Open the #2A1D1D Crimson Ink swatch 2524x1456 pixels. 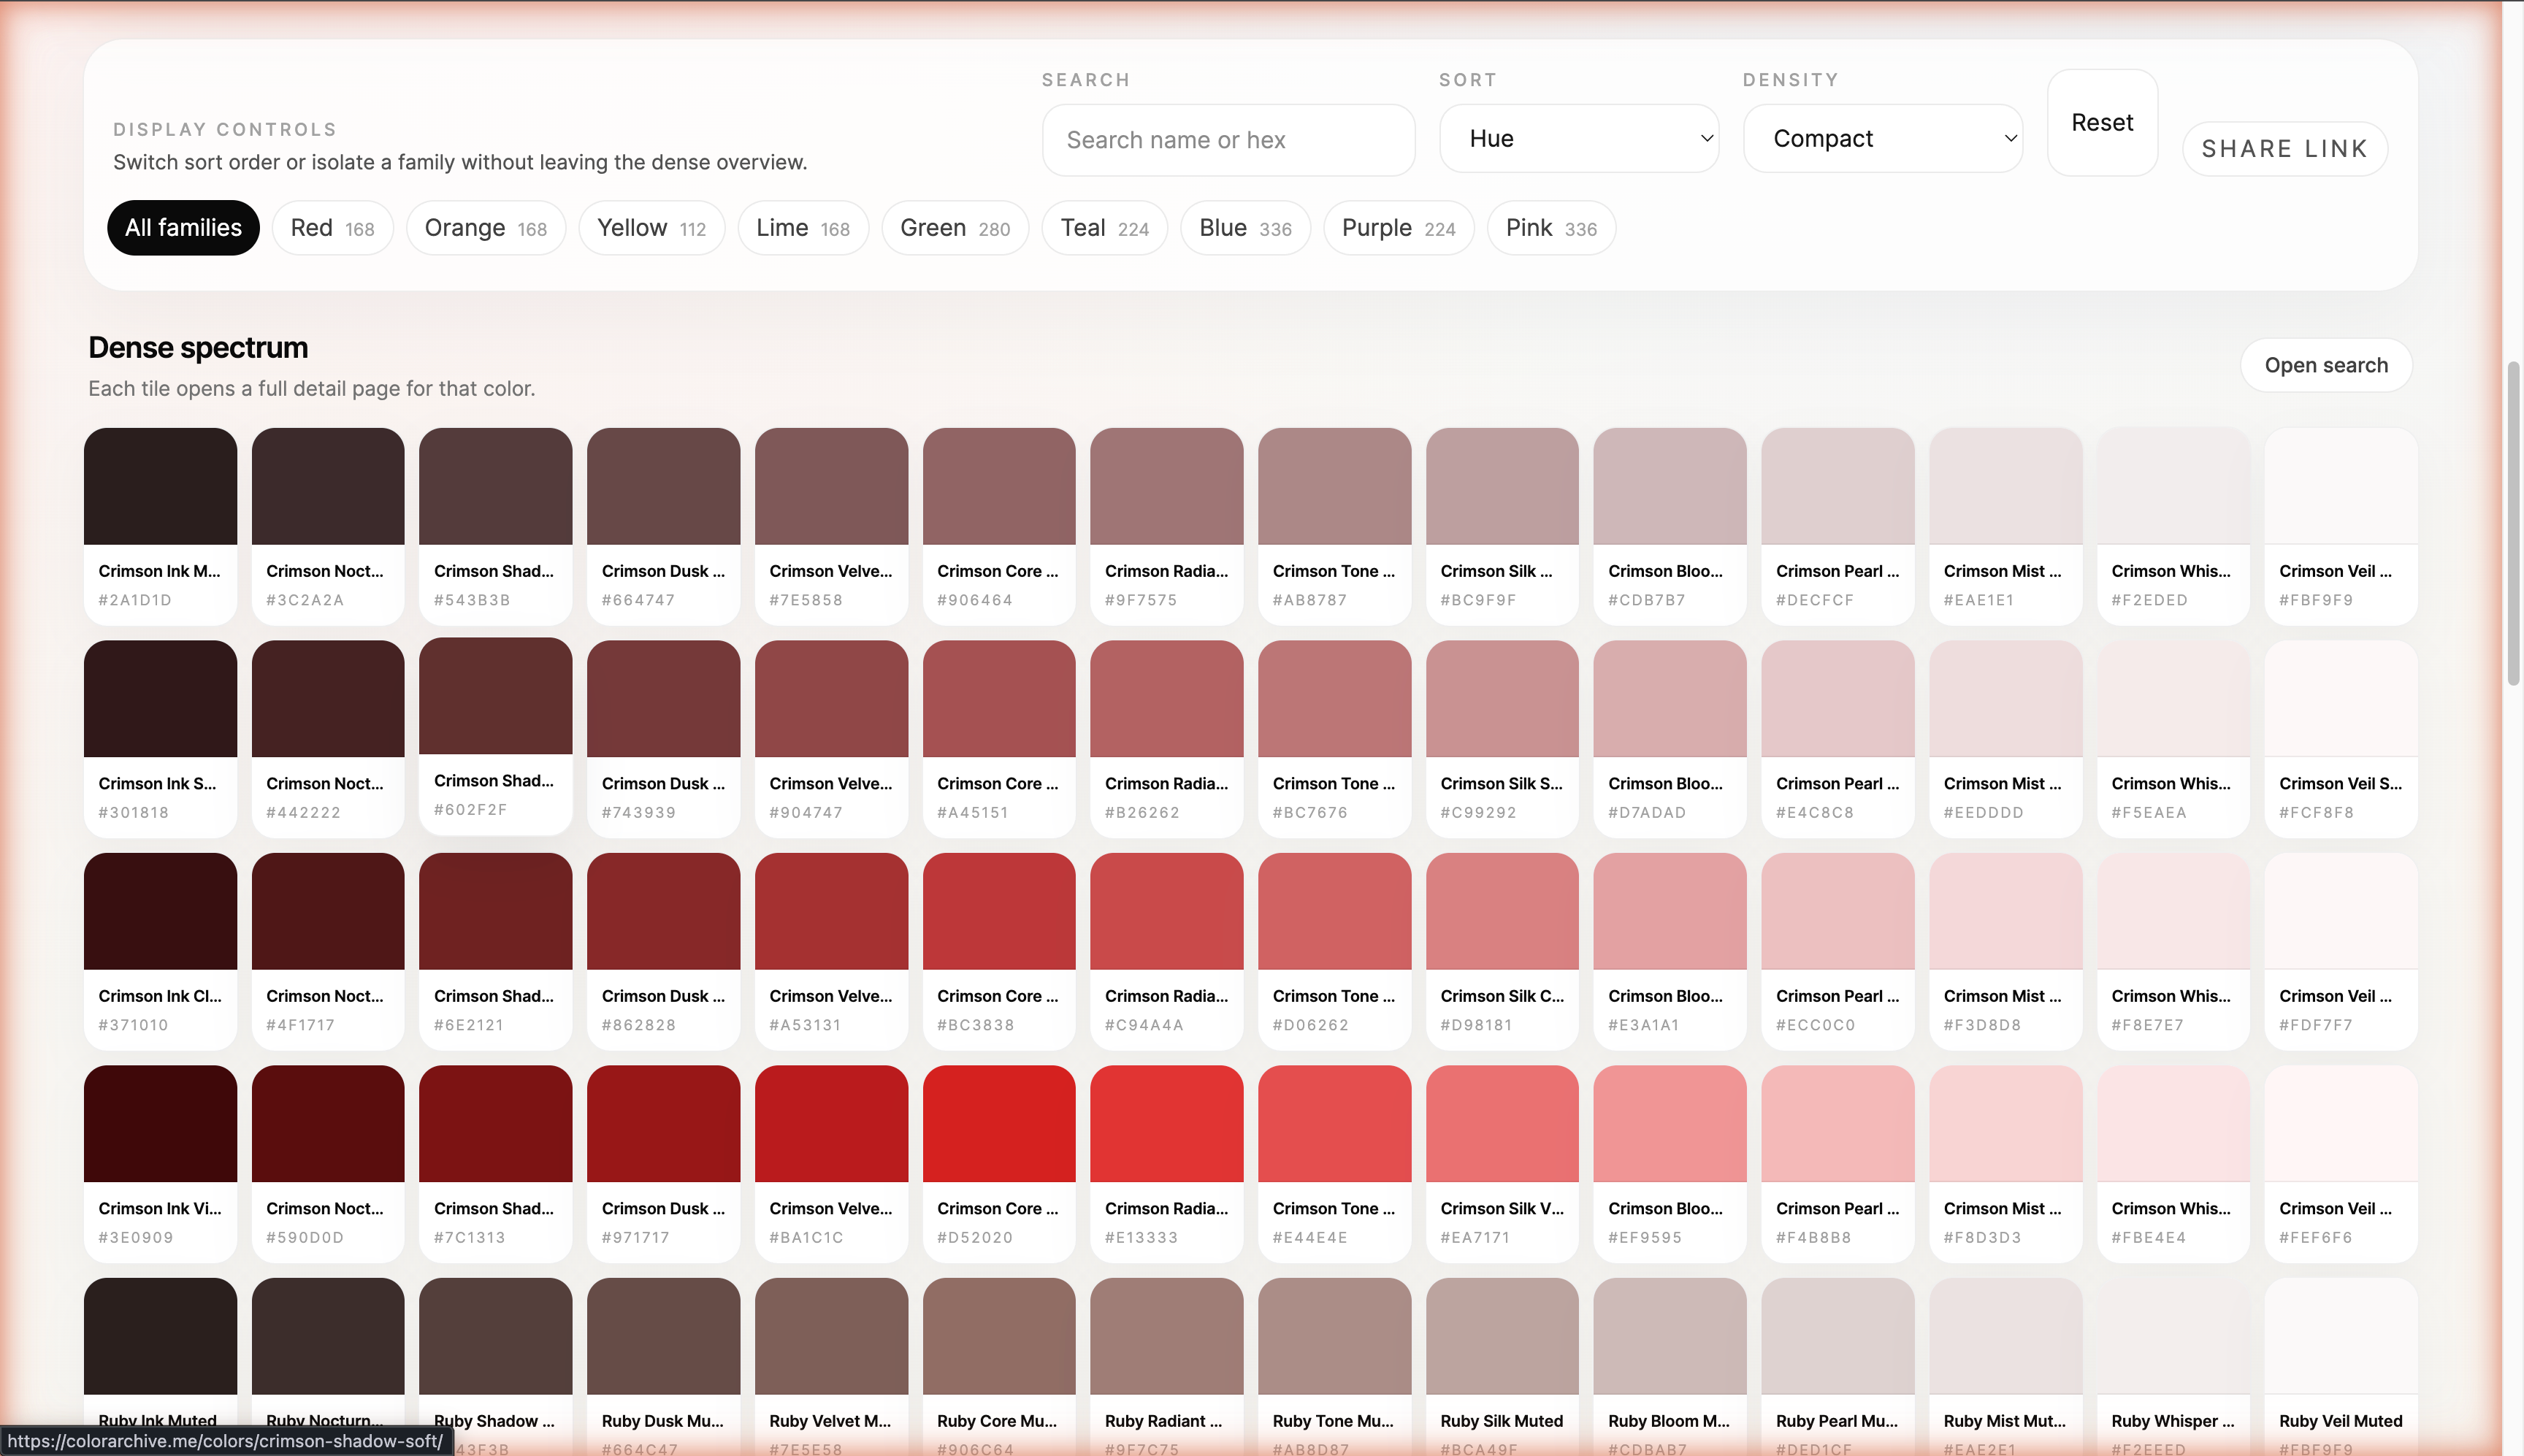[160, 526]
